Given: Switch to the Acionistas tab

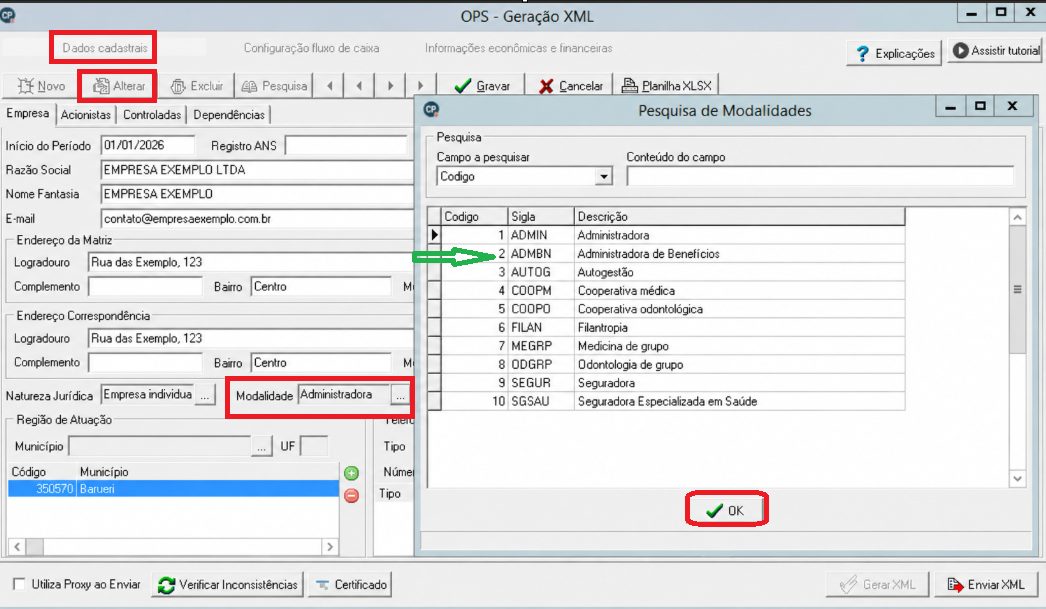Looking at the screenshot, I should pyautogui.click(x=85, y=115).
